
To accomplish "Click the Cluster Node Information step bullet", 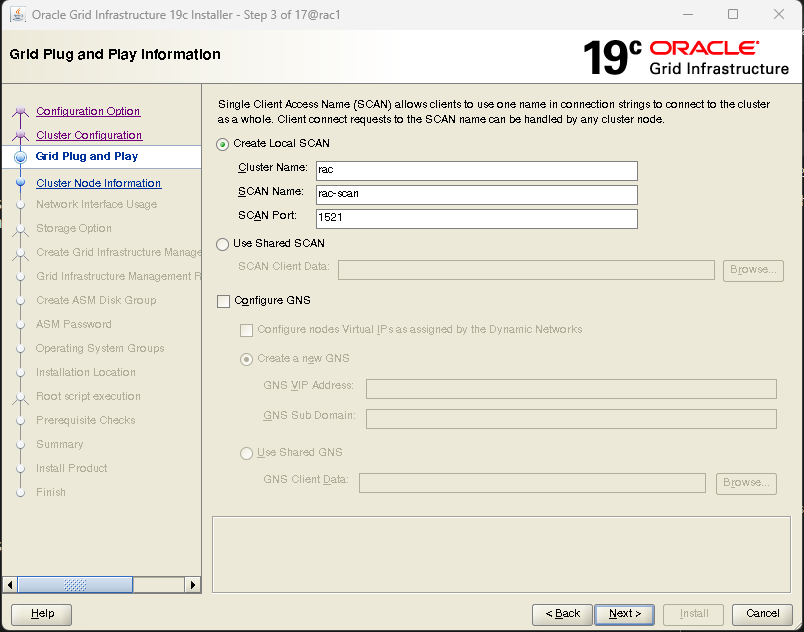I will click(21, 182).
